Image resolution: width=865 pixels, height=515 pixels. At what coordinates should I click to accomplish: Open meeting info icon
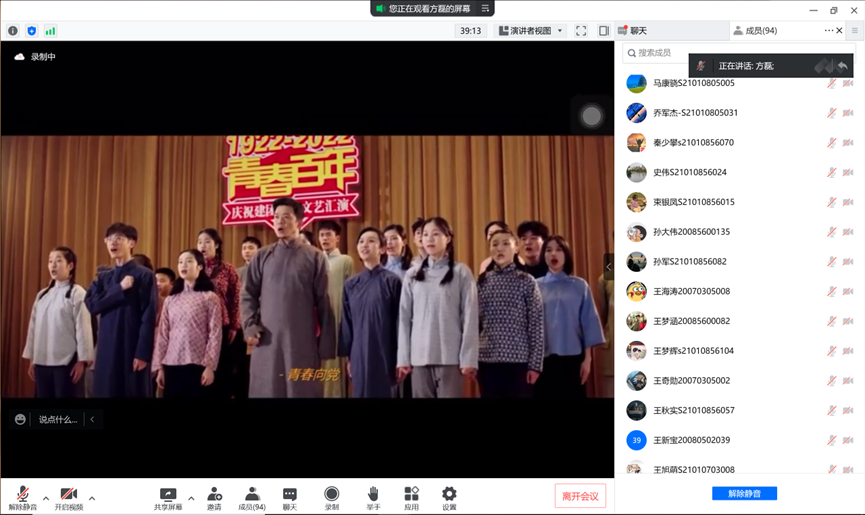tap(13, 31)
